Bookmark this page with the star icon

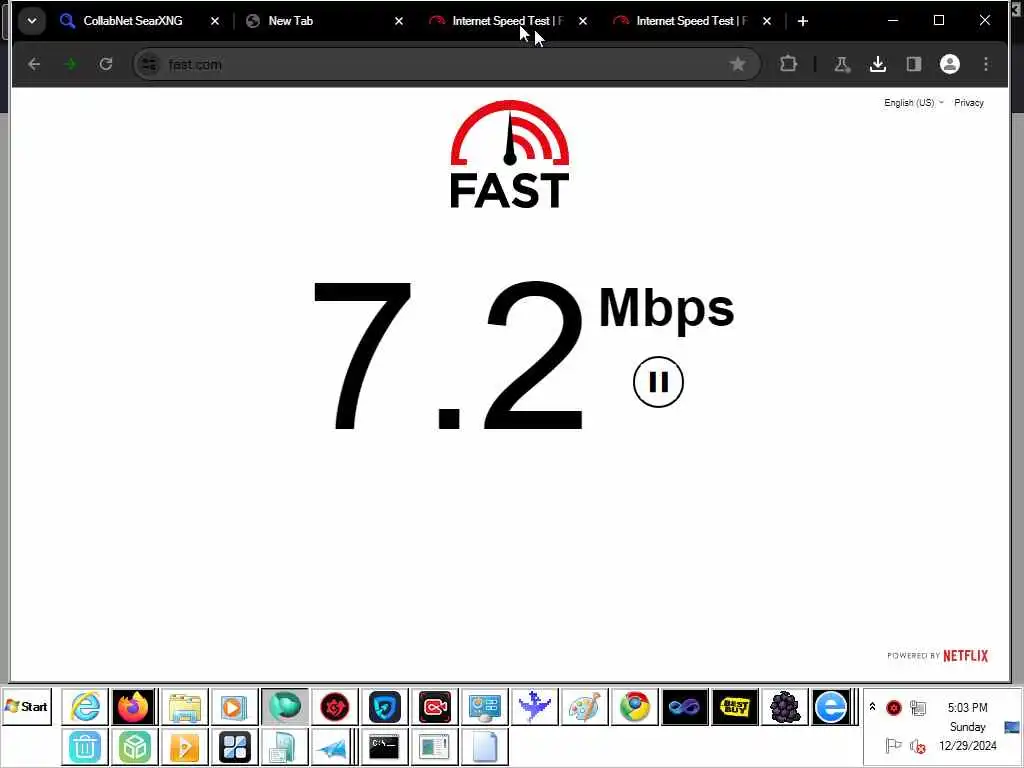737,64
